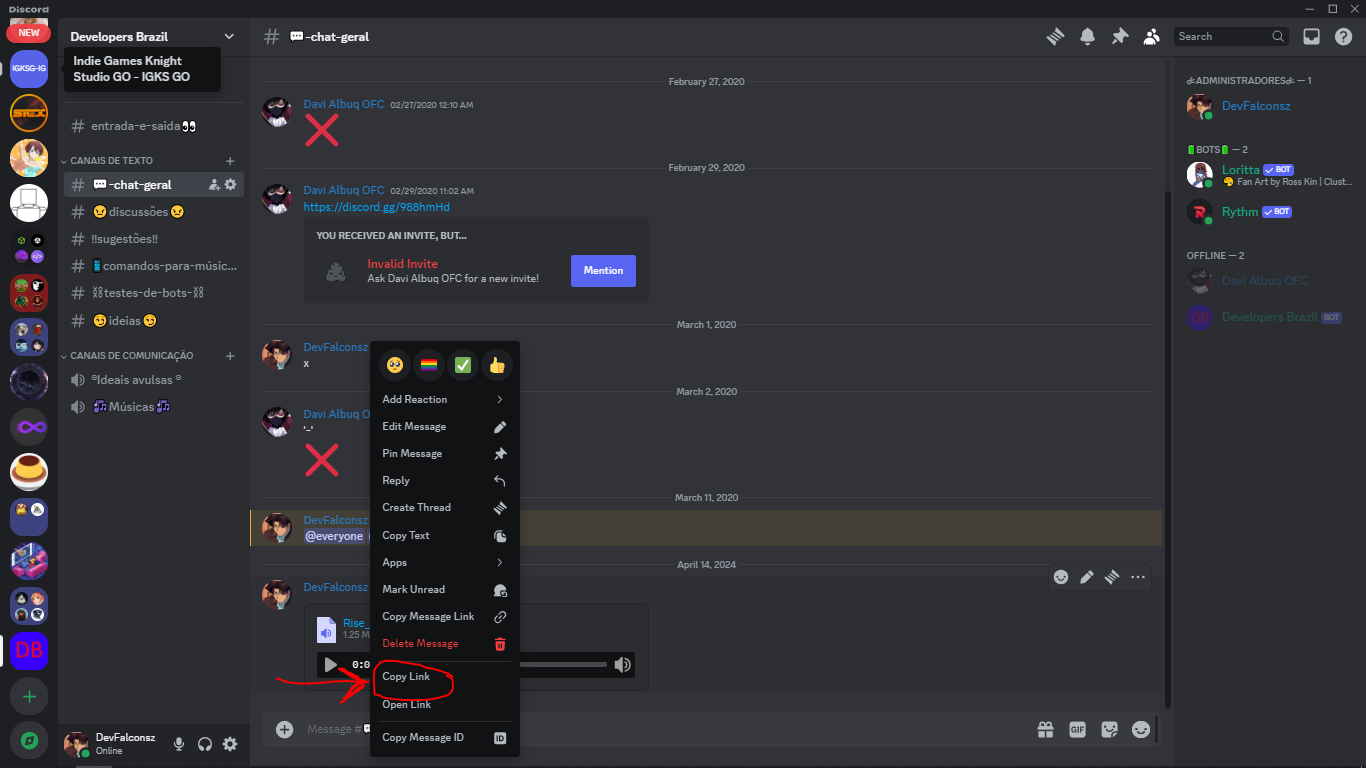Choose Edit Message from context menu
The height and width of the screenshot is (768, 1366).
tap(445, 426)
